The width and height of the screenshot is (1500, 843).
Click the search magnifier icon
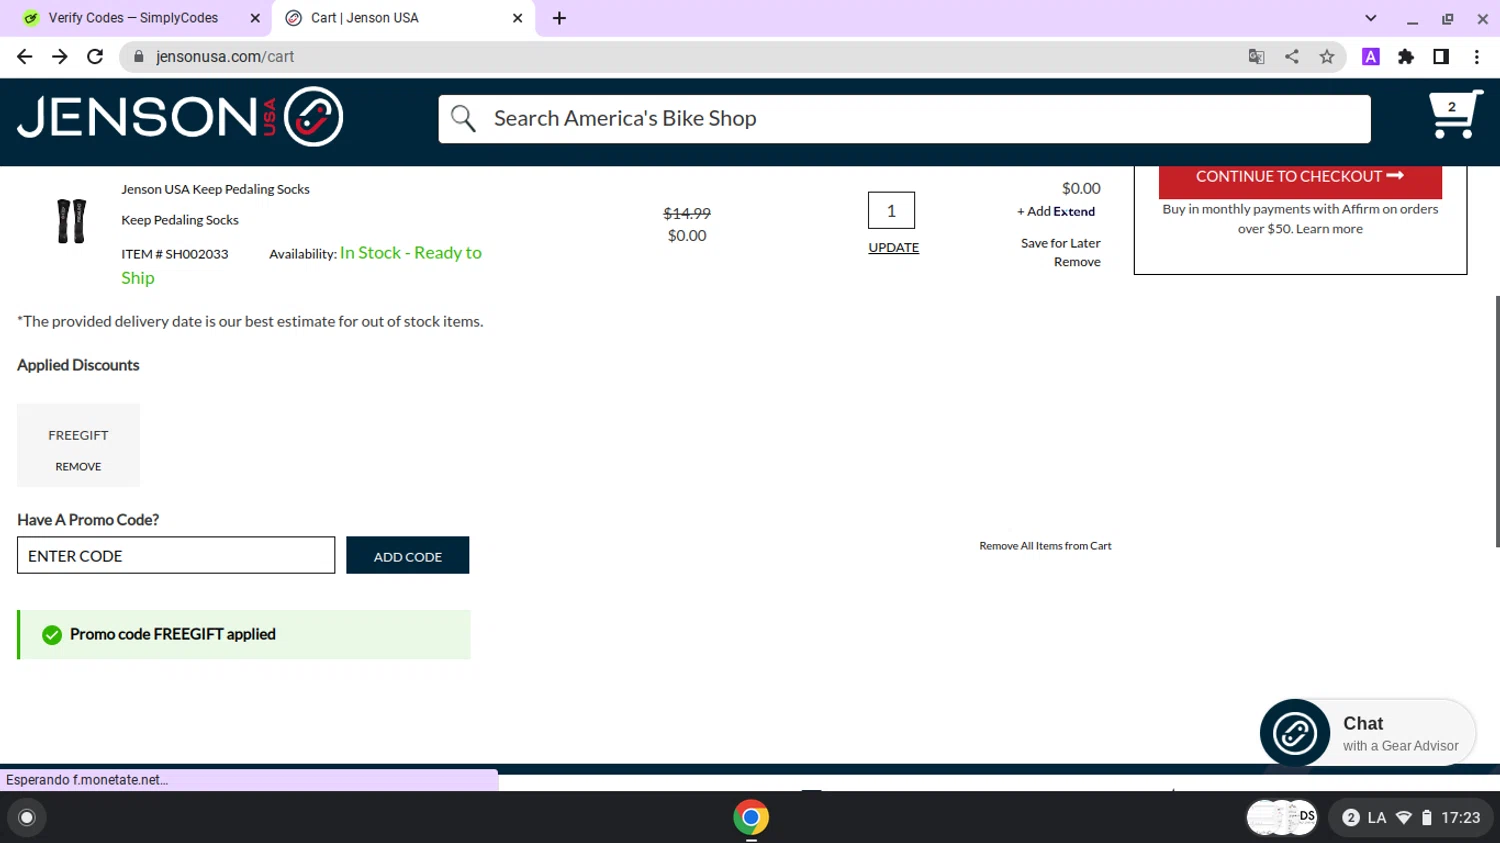(463, 118)
